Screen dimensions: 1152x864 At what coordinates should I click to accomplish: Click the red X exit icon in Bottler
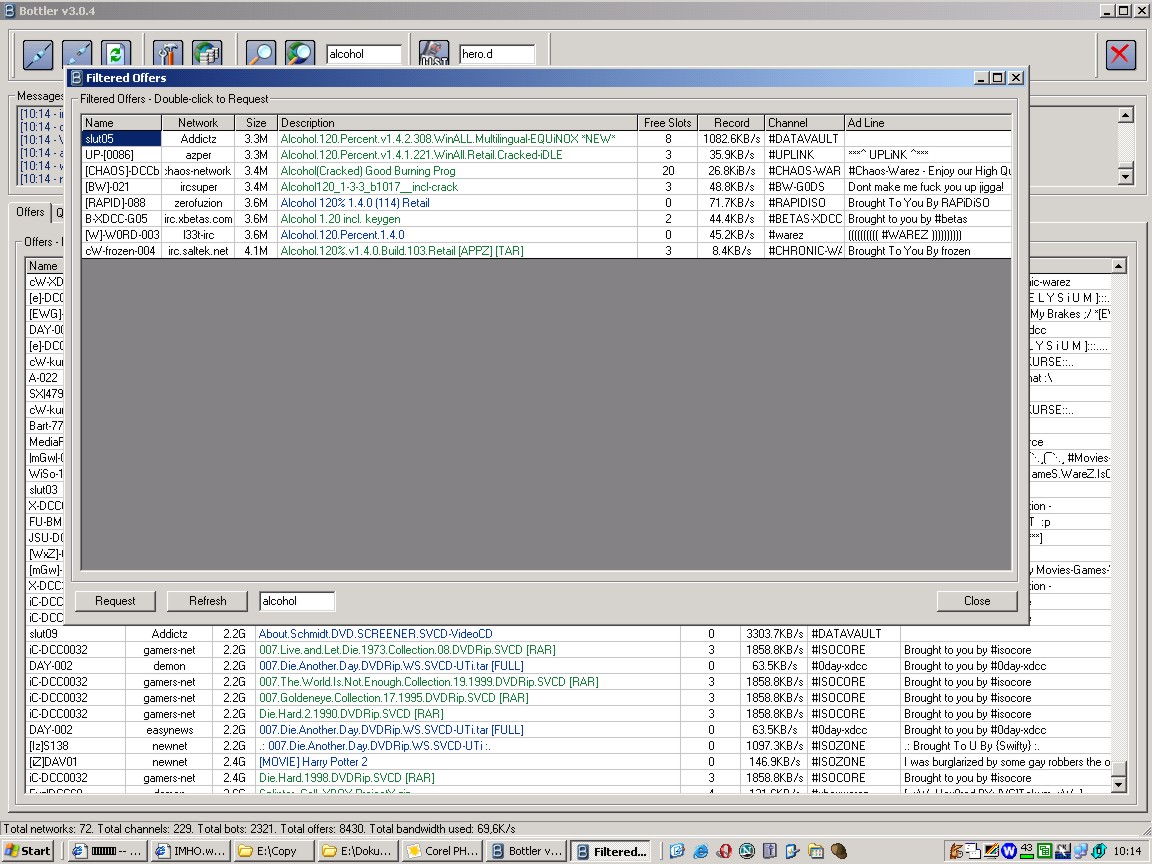(x=1120, y=54)
